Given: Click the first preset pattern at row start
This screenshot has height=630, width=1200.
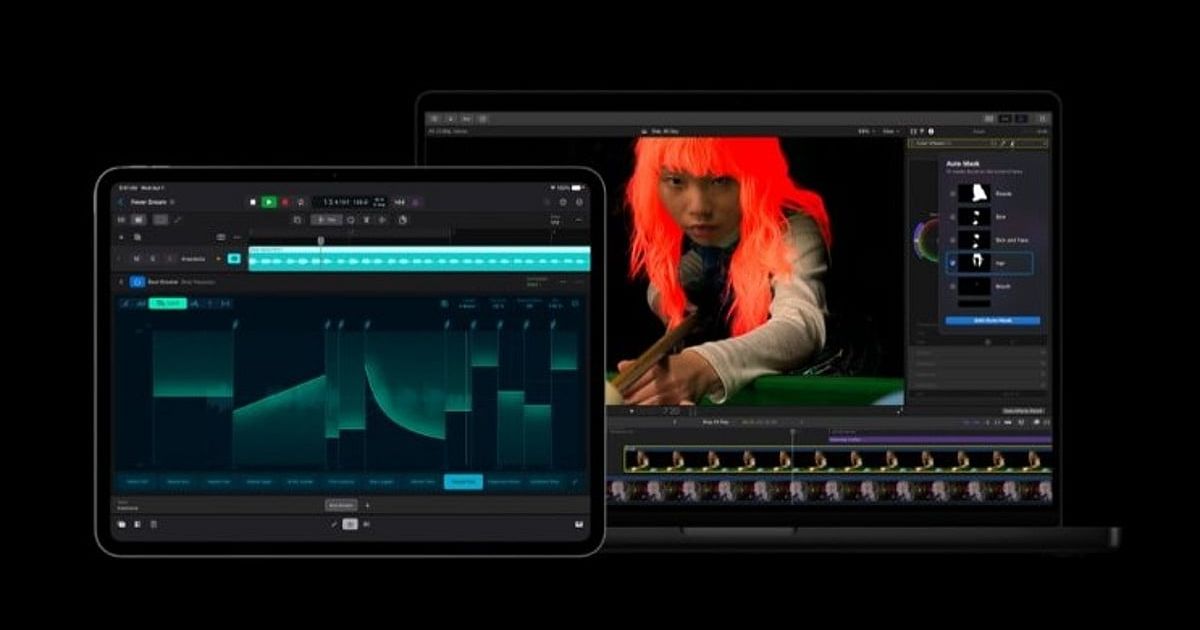Looking at the screenshot, I should coord(137,481).
